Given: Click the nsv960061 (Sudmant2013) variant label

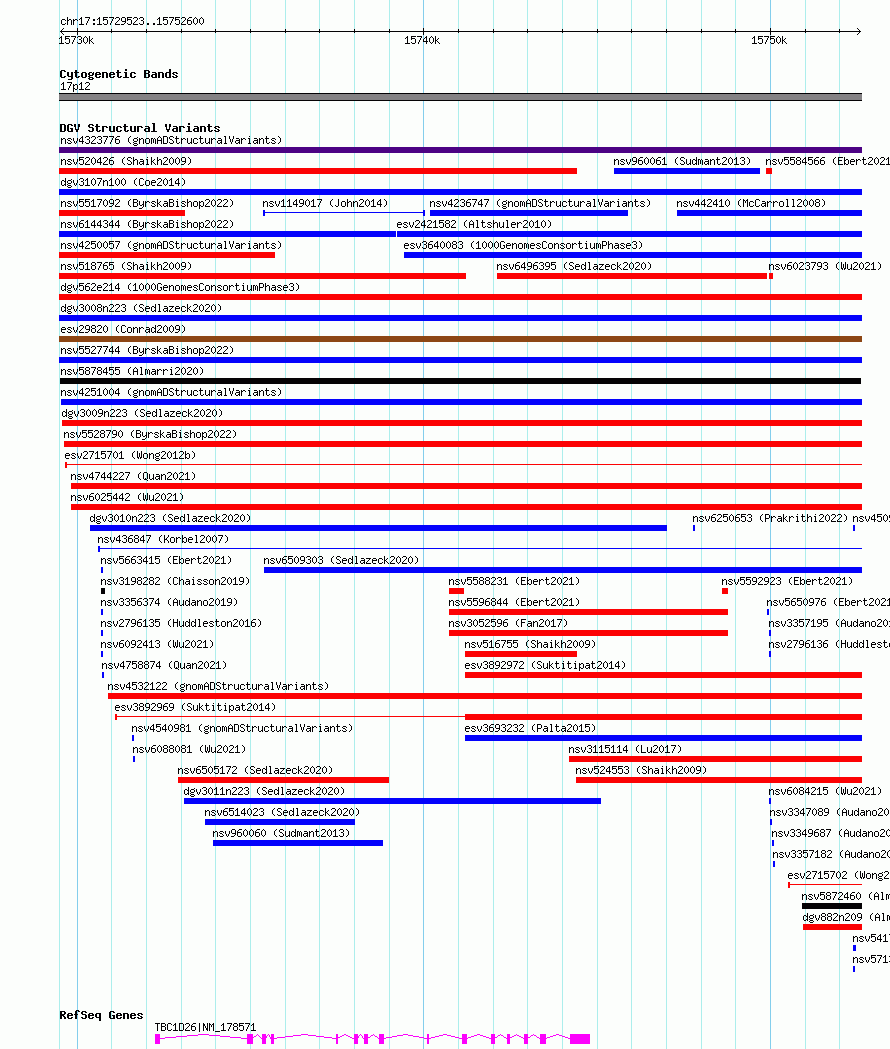Looking at the screenshot, I should [682, 161].
